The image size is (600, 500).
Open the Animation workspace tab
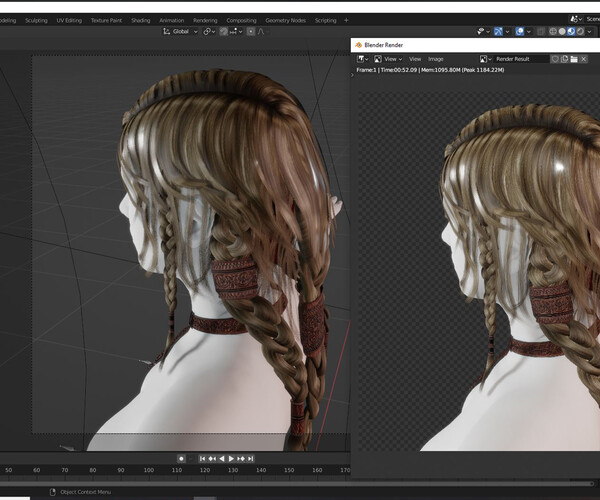171,20
